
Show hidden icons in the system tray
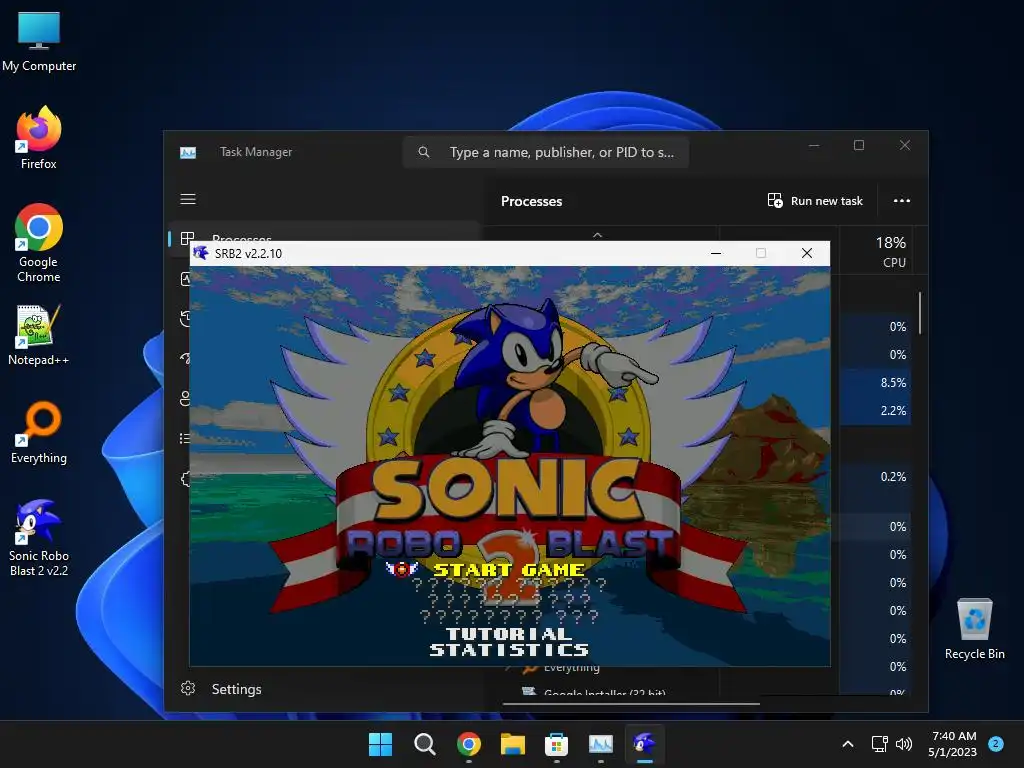[x=848, y=744]
